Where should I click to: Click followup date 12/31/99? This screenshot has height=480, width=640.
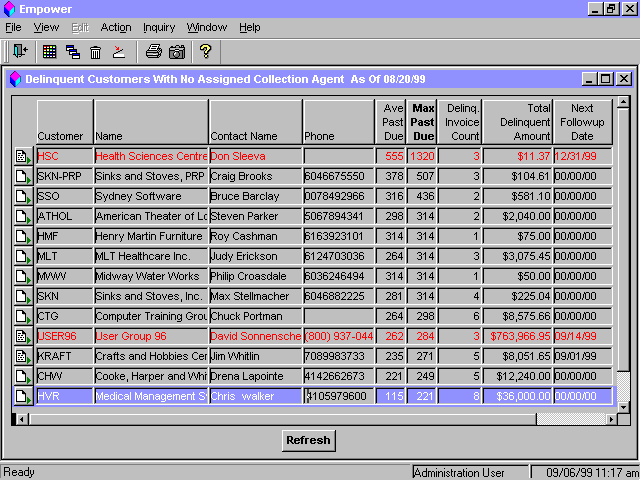point(583,156)
